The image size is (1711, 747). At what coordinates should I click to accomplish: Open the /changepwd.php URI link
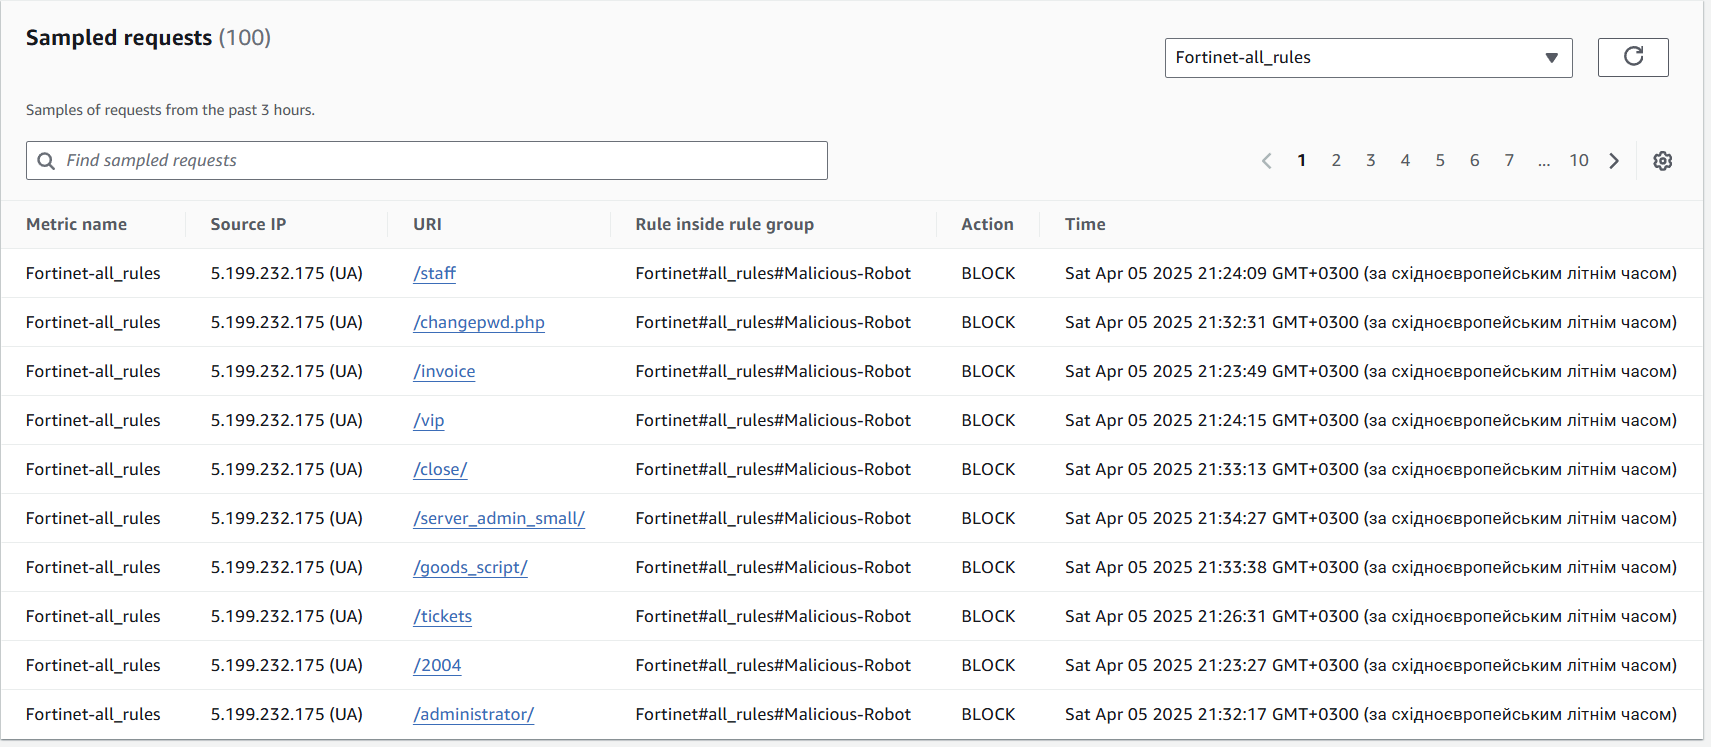pyautogui.click(x=479, y=322)
